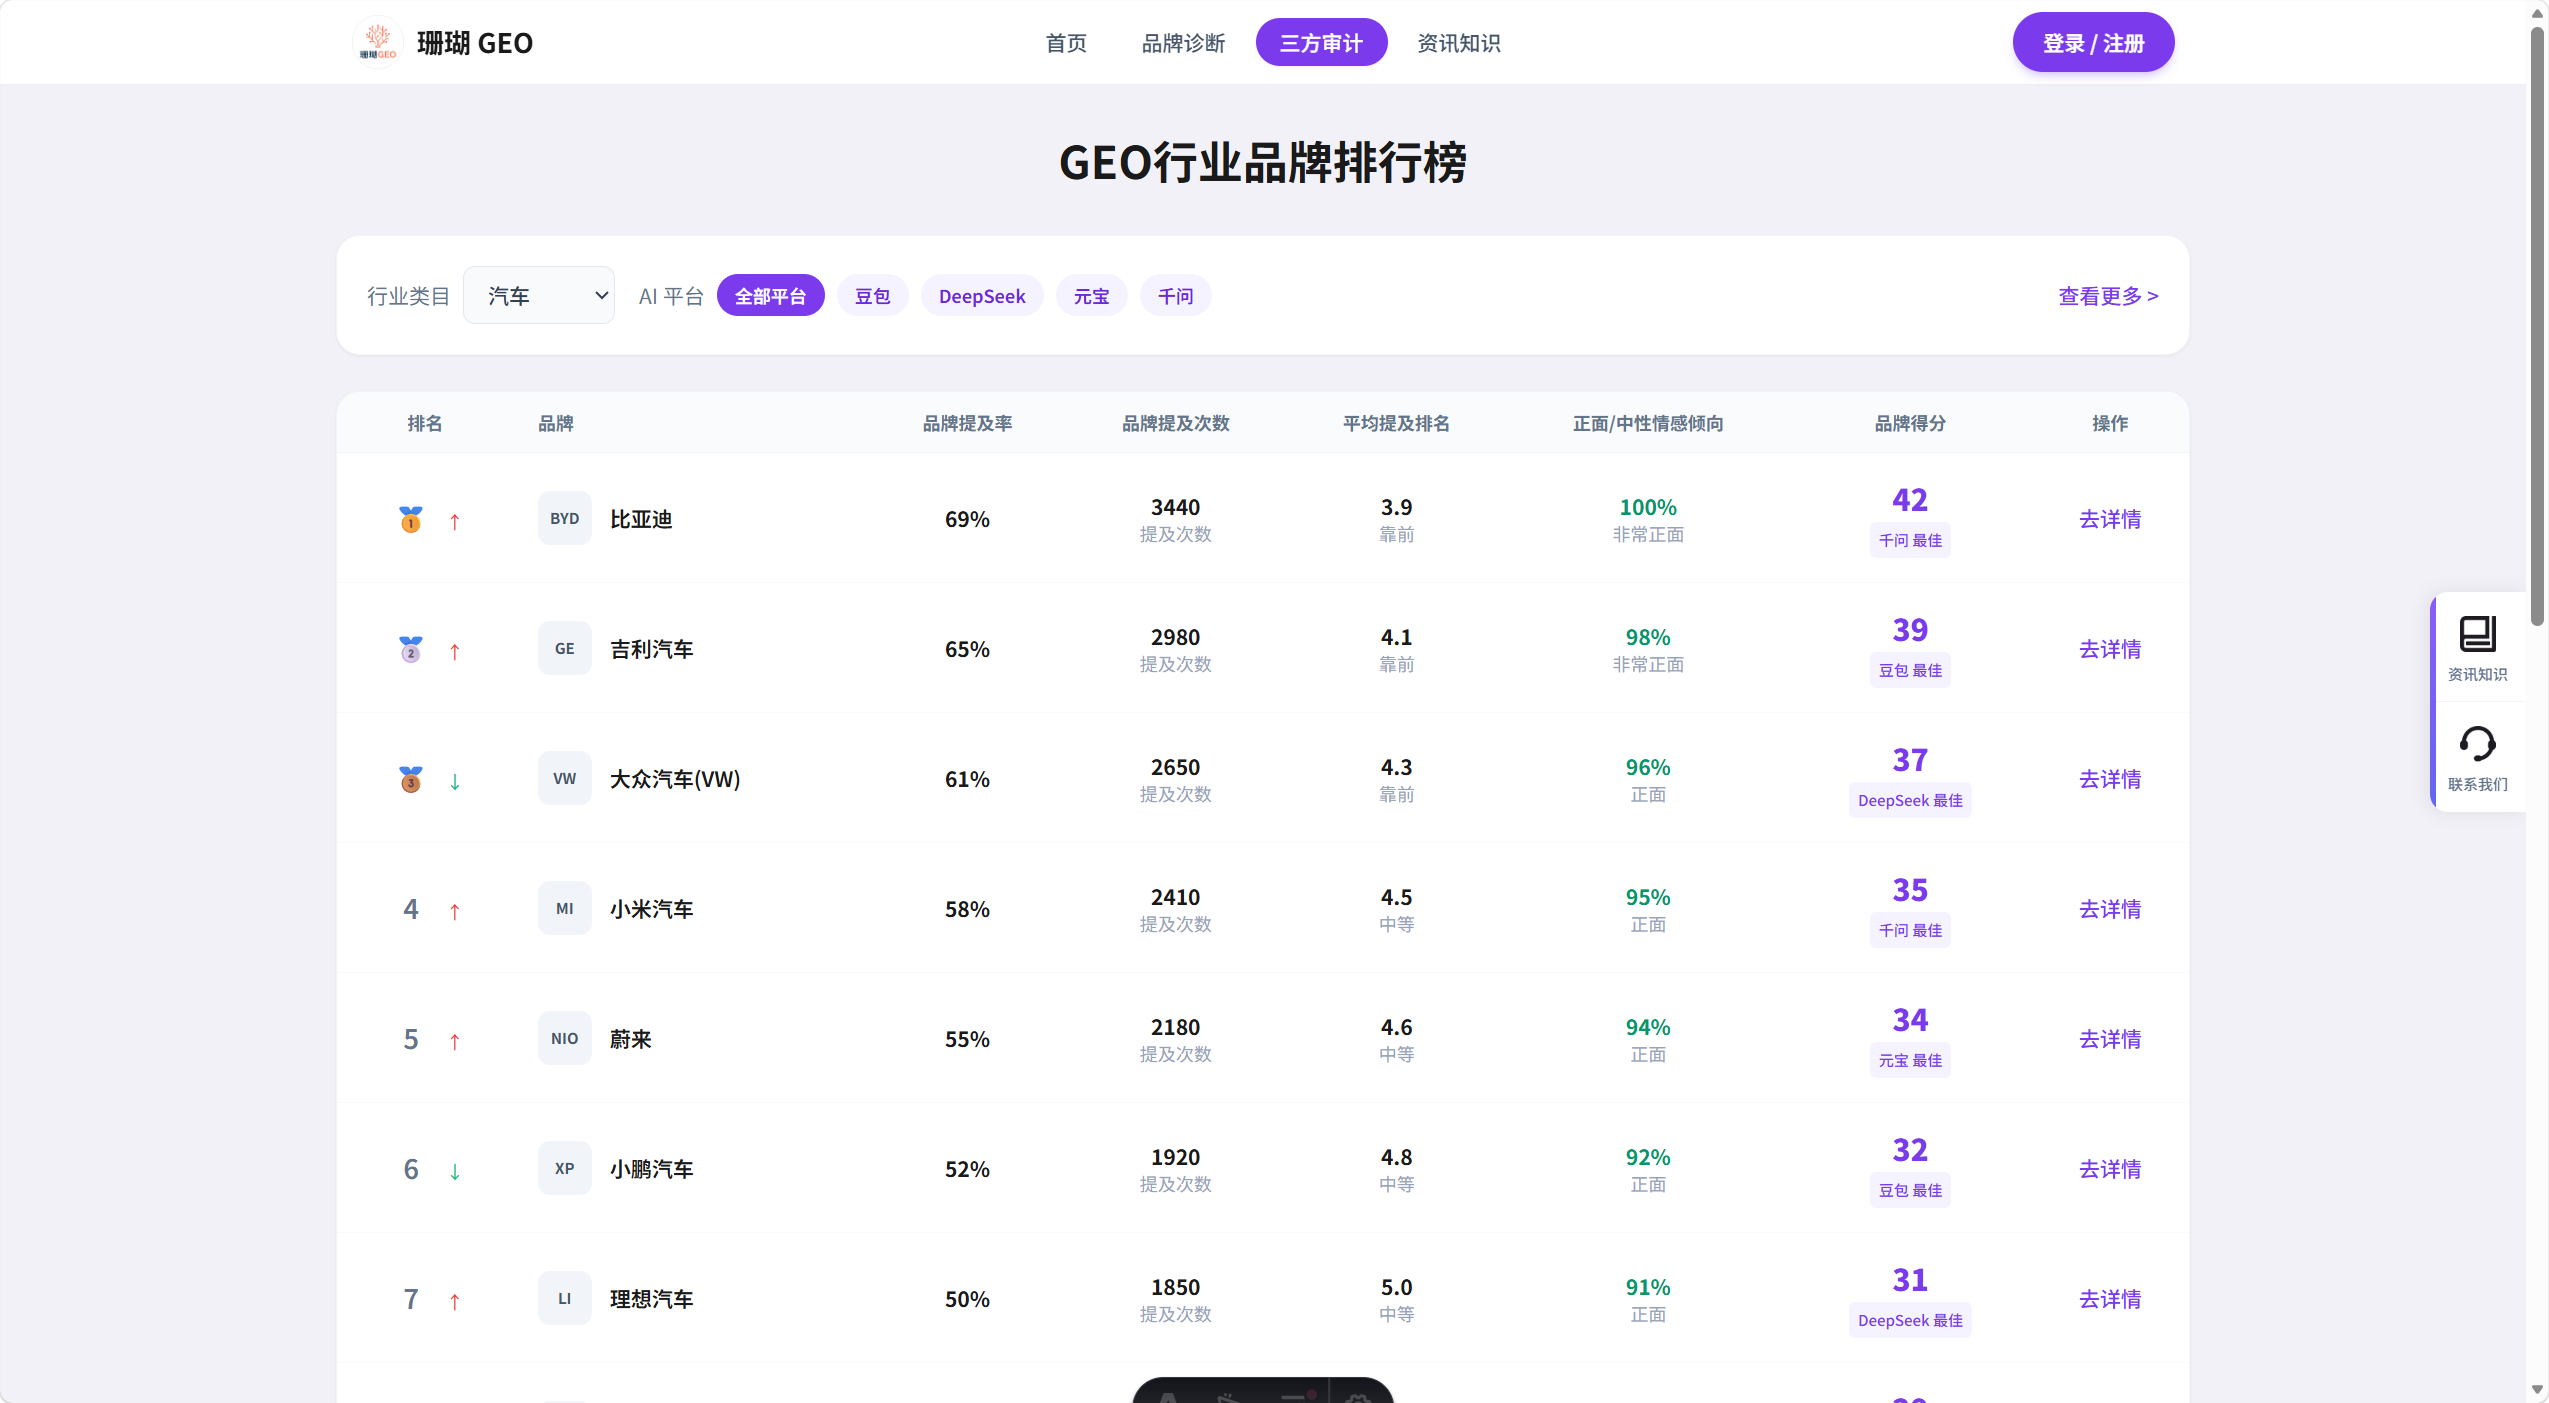Screen dimensions: 2549x1403
Task: Click the mention count 3440
Action: coord(1175,507)
